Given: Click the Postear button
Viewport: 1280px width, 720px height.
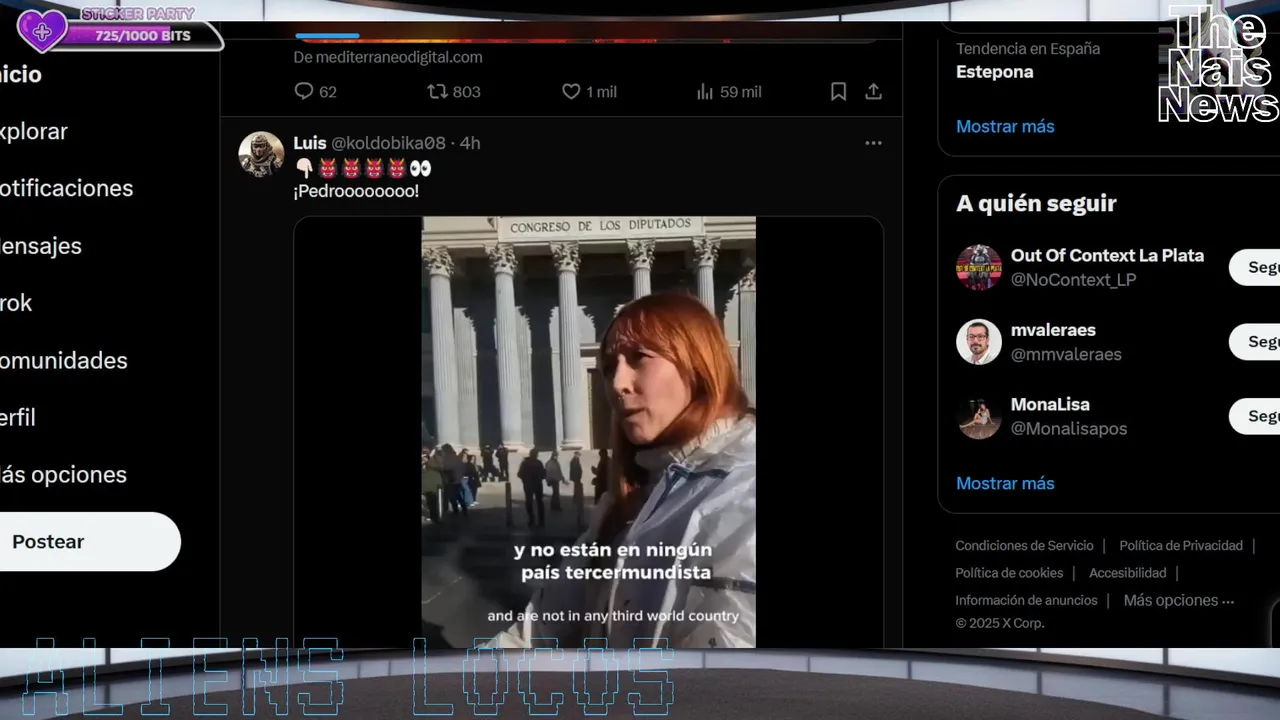Looking at the screenshot, I should pyautogui.click(x=88, y=541).
